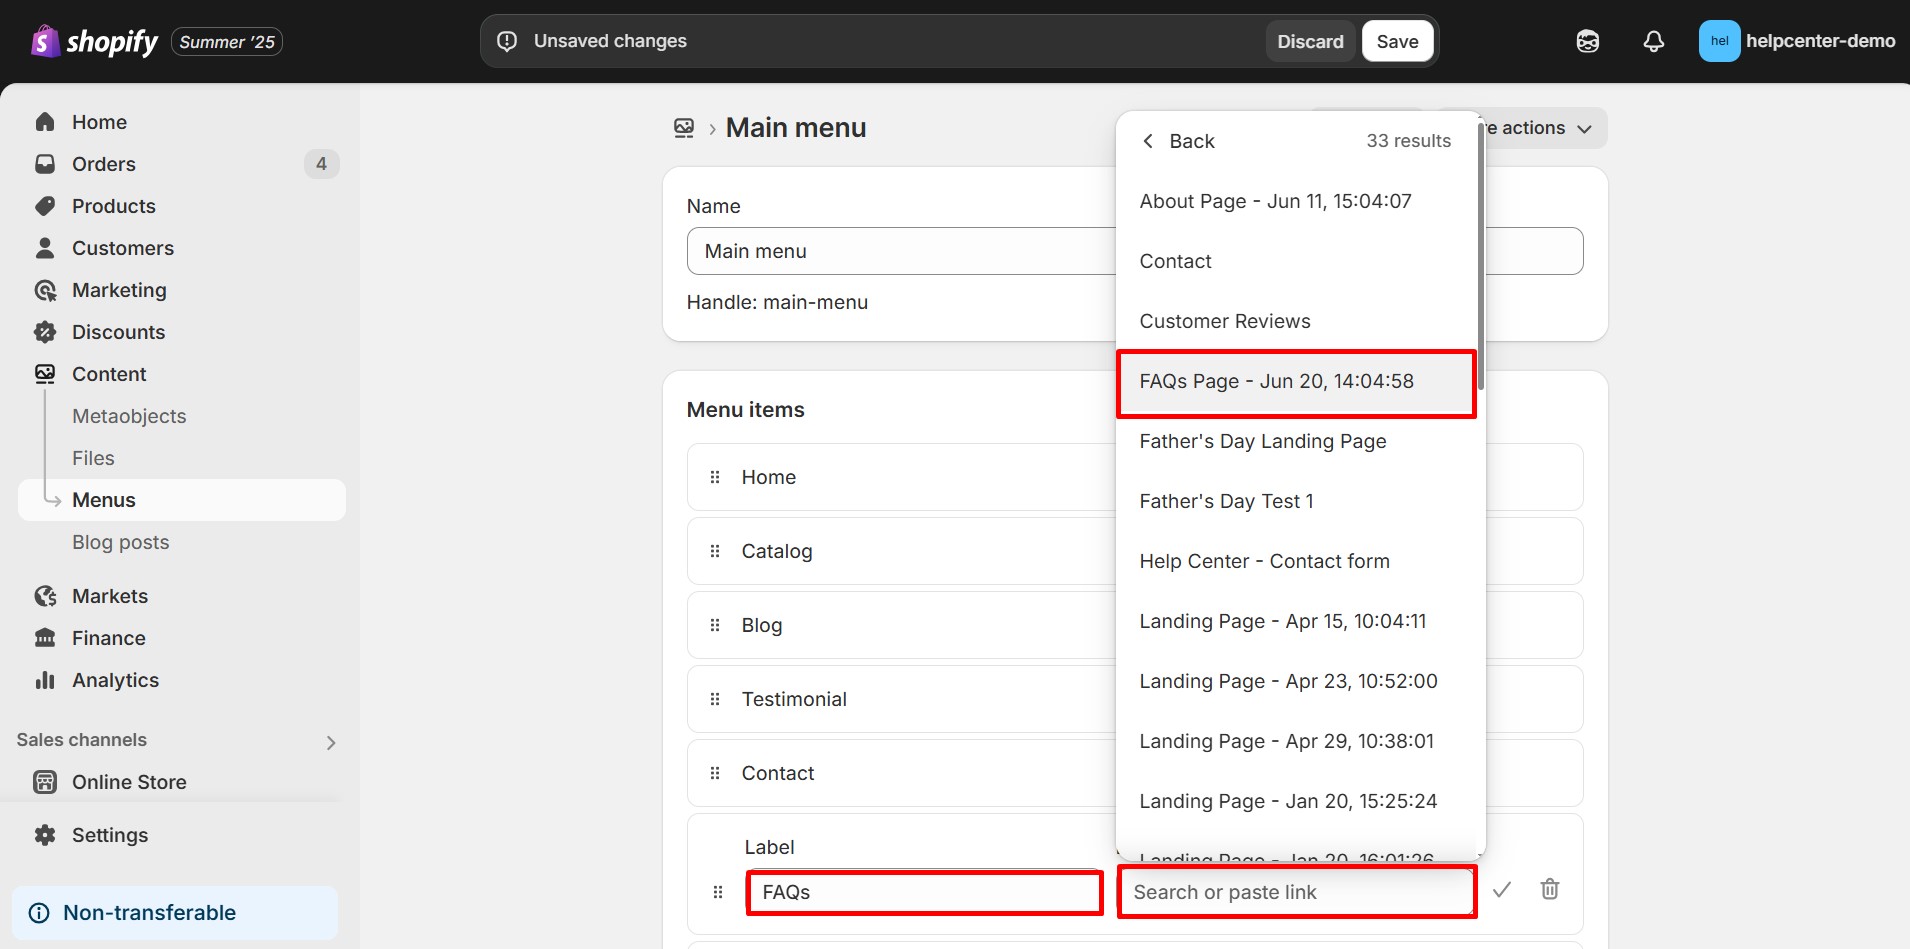Expand the Sales channels section
Image resolution: width=1910 pixels, height=949 pixels.
click(x=330, y=742)
